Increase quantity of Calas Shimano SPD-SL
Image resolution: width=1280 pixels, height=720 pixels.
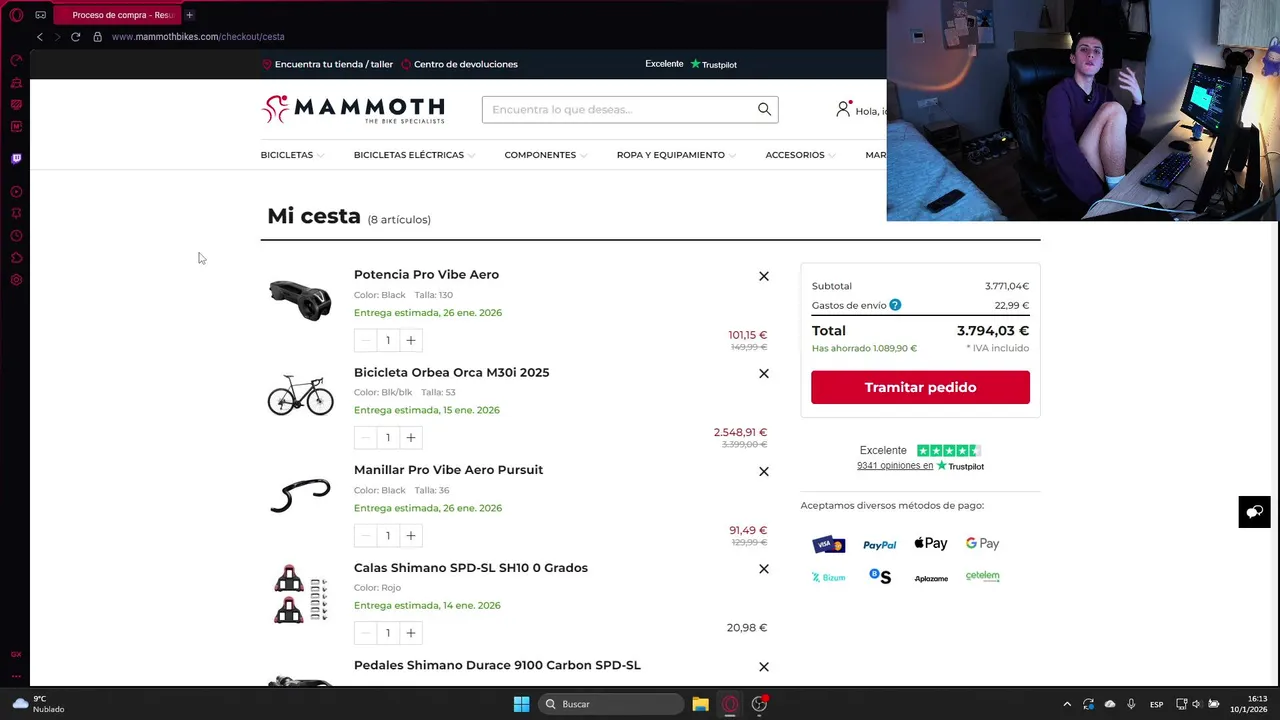tap(410, 632)
